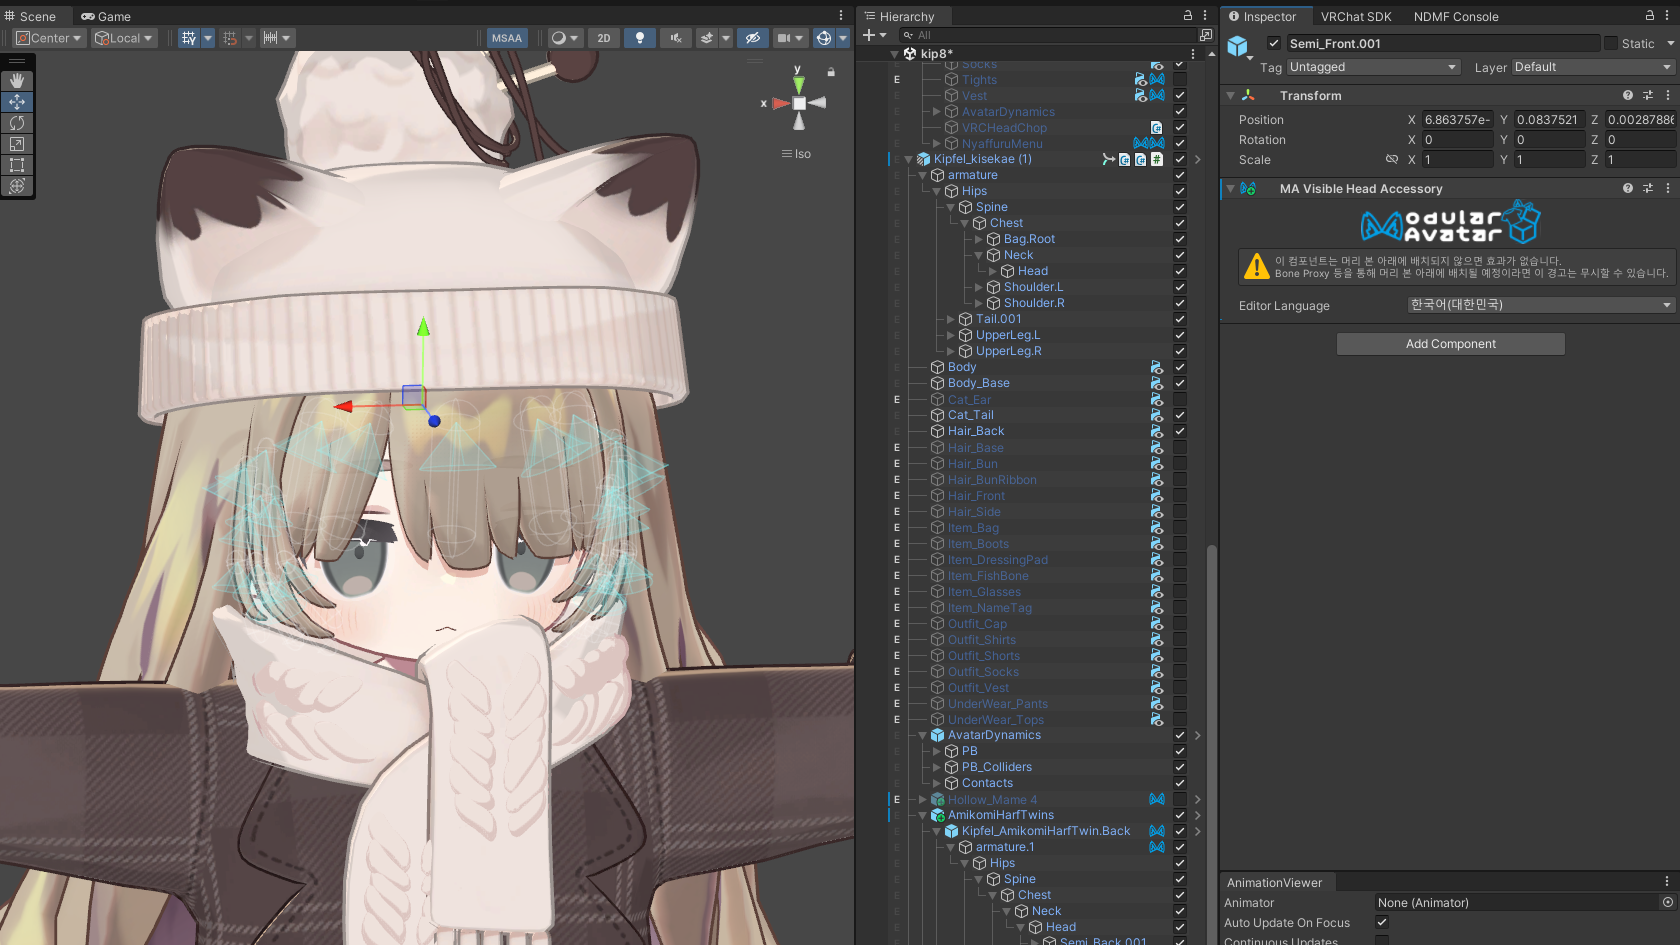Select the Hand view tool
Viewport: 1680px width, 945px height.
(17, 80)
